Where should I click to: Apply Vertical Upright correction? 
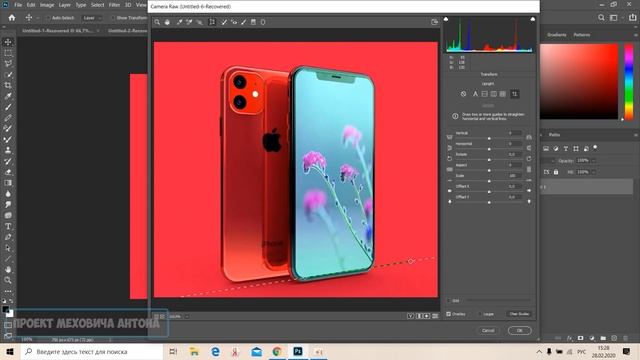493,94
